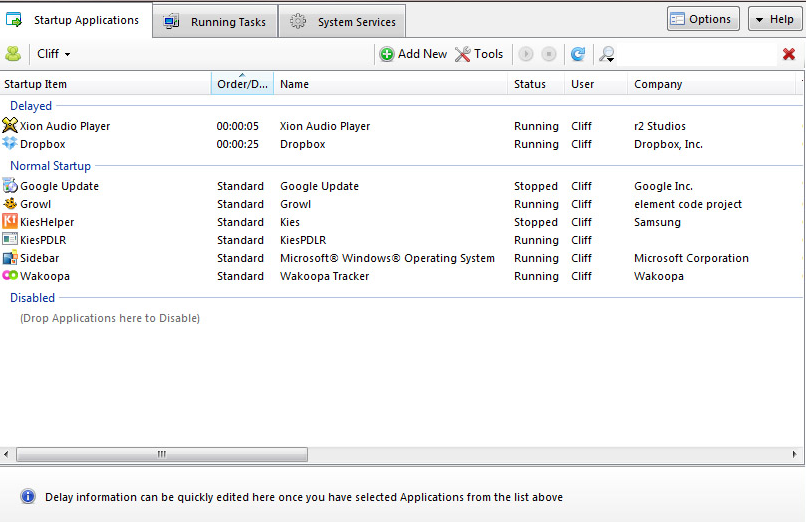Switch to the Startup Applications tab
This screenshot has height=522, width=806.
pos(76,20)
